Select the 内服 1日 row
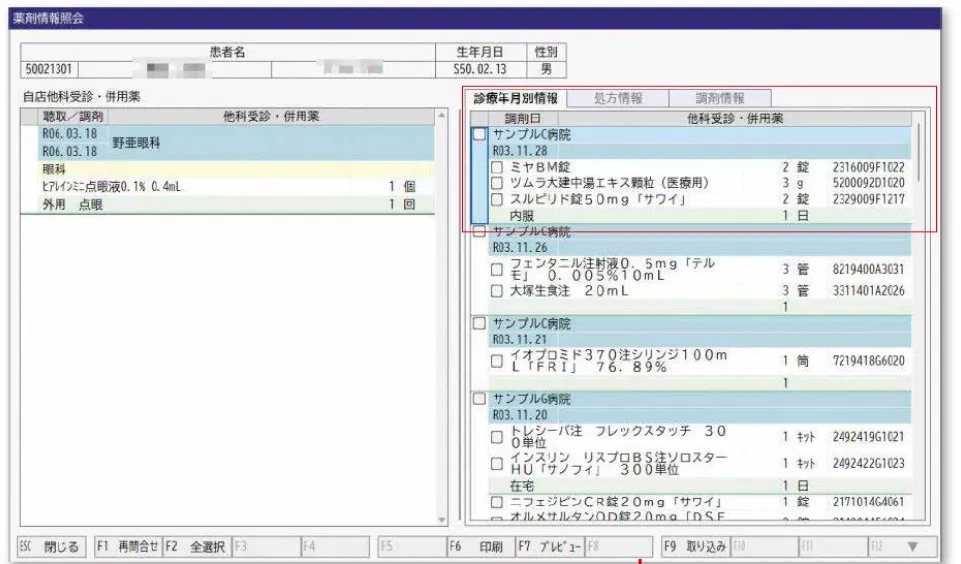 700,216
